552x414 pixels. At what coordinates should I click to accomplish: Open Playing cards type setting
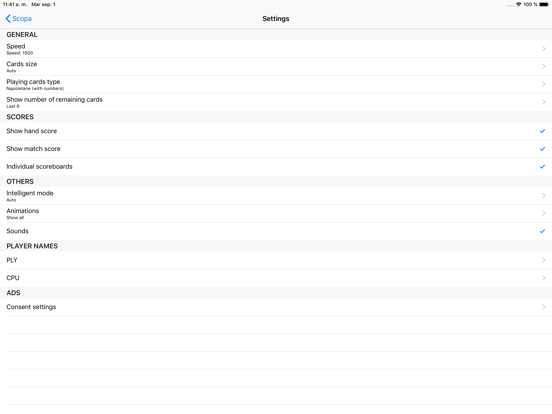tap(276, 84)
